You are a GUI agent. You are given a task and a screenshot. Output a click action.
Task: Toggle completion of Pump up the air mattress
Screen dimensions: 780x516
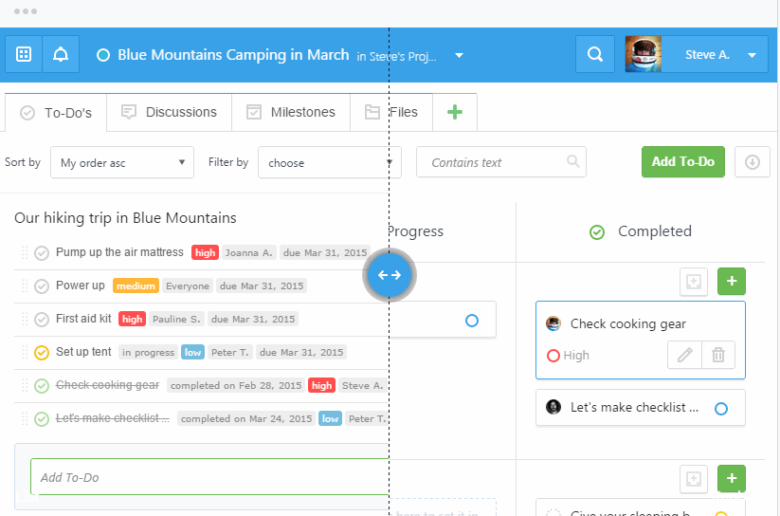(x=42, y=253)
